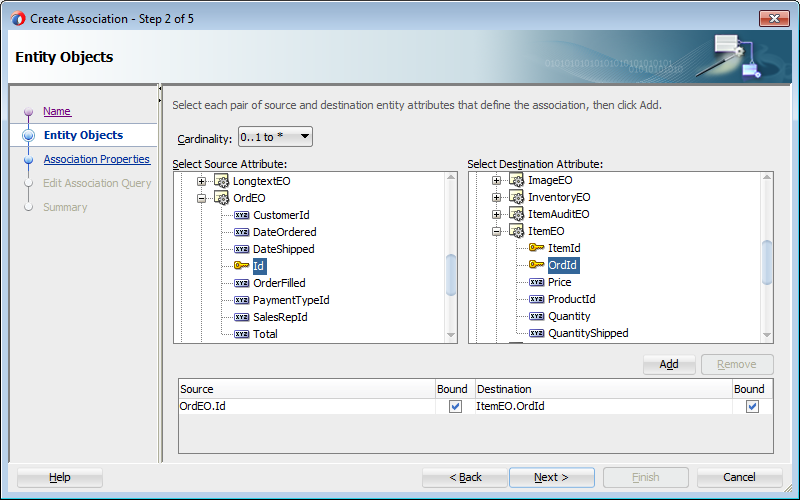Screen dimensions: 800x500
Task: Click the Next button
Action: point(552,477)
